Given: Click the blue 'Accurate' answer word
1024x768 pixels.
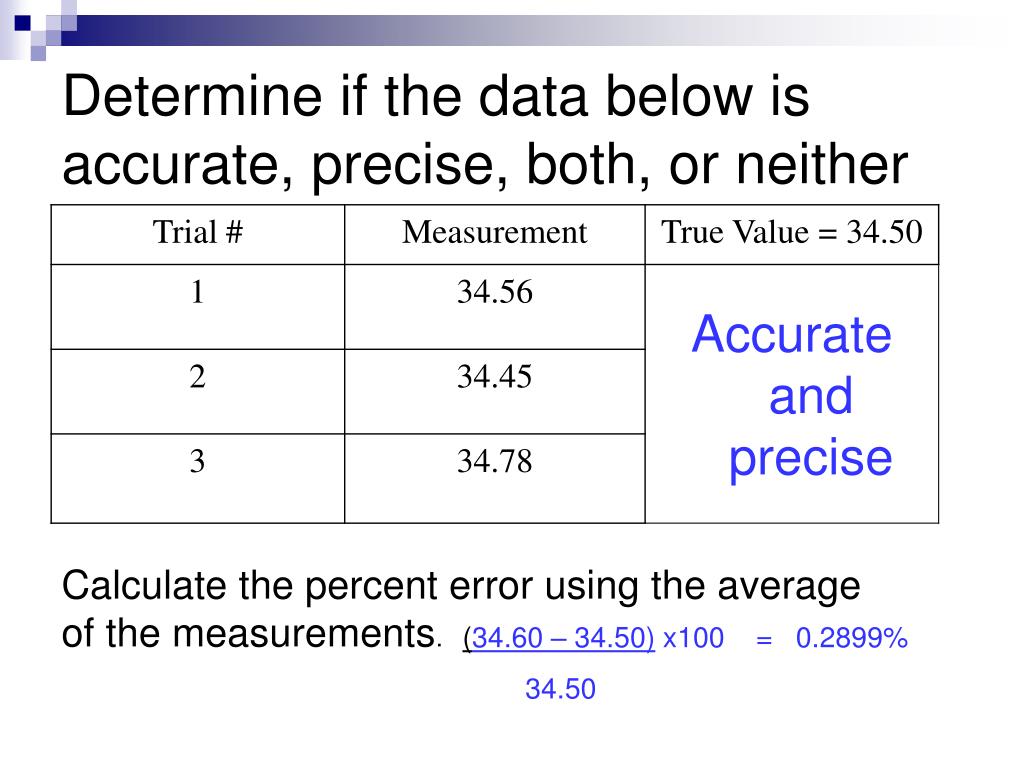Looking at the screenshot, I should point(792,334).
